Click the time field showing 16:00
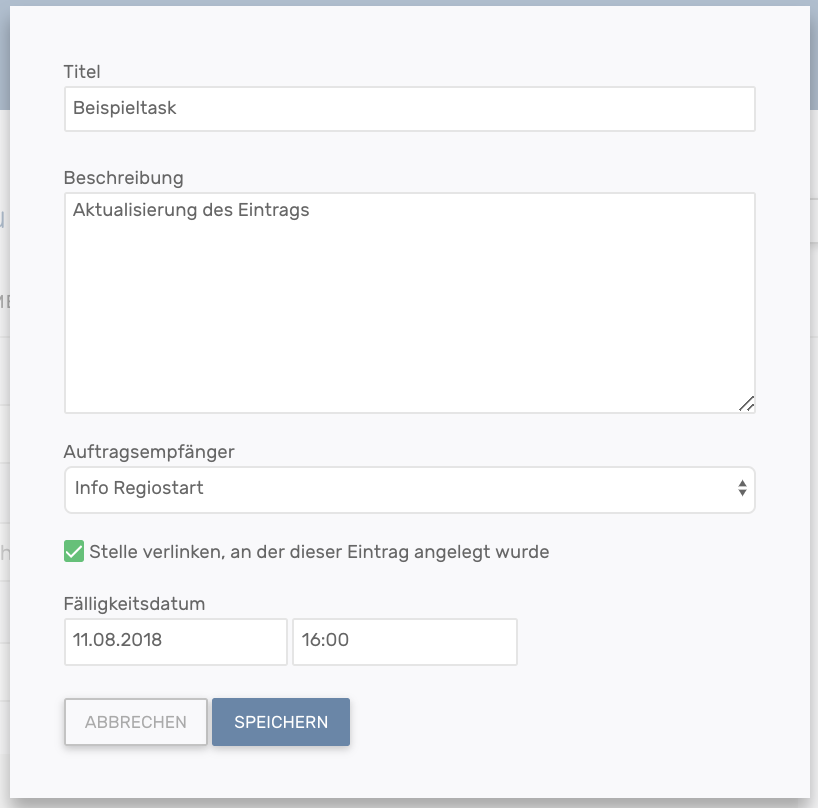The height and width of the screenshot is (808, 818). coord(404,641)
